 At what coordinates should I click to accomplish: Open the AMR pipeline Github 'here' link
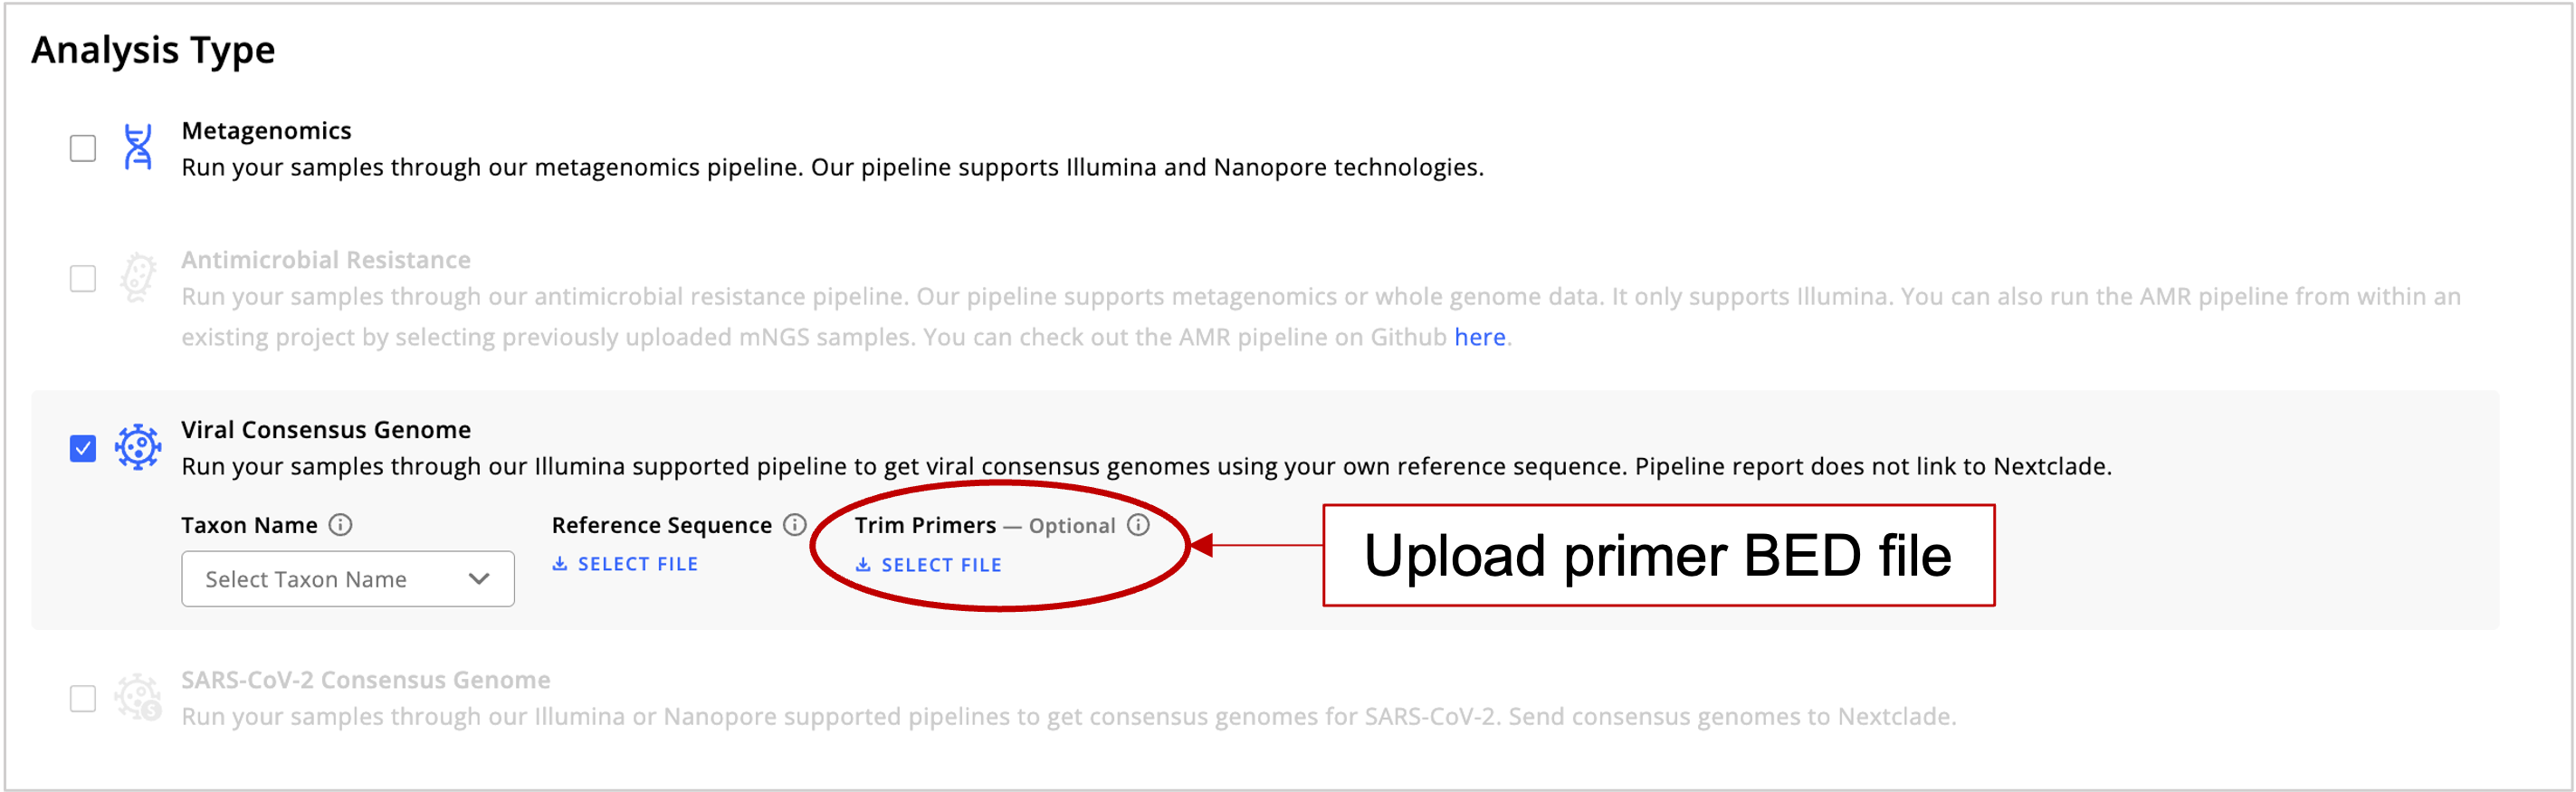click(1479, 337)
